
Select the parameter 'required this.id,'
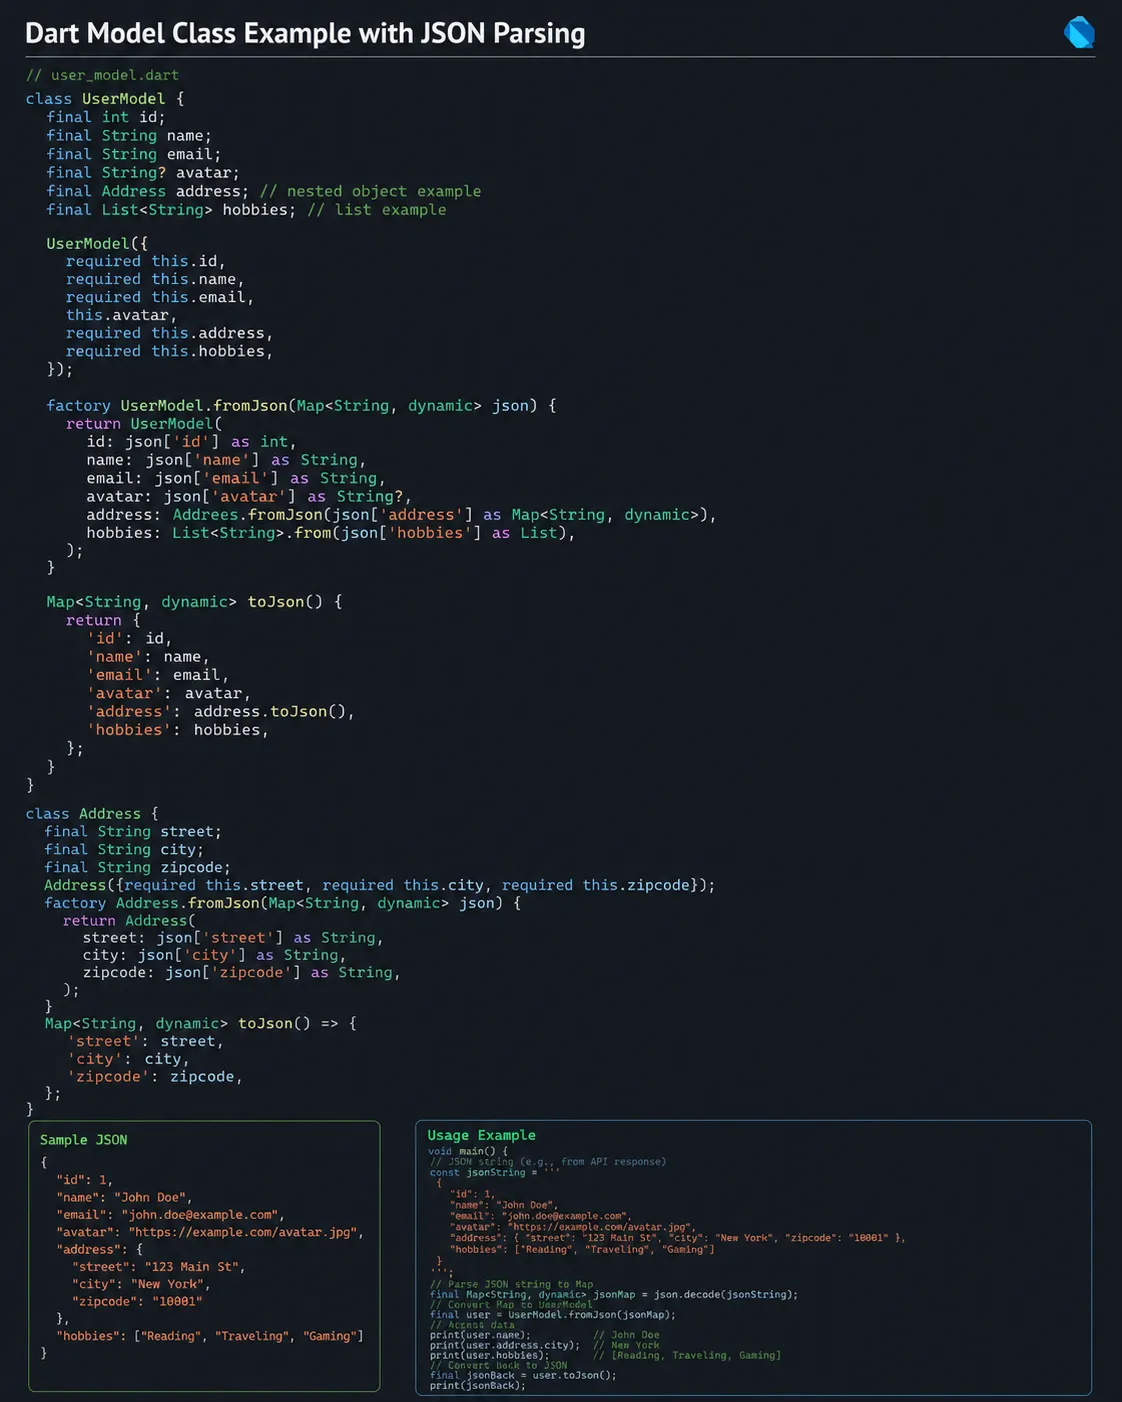coord(146,261)
